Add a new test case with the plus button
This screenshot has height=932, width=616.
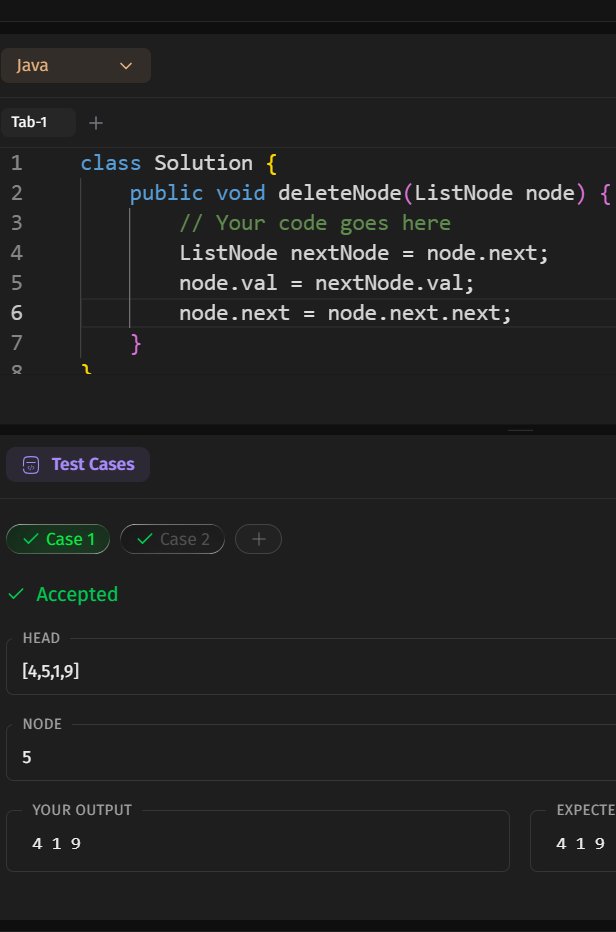click(258, 539)
